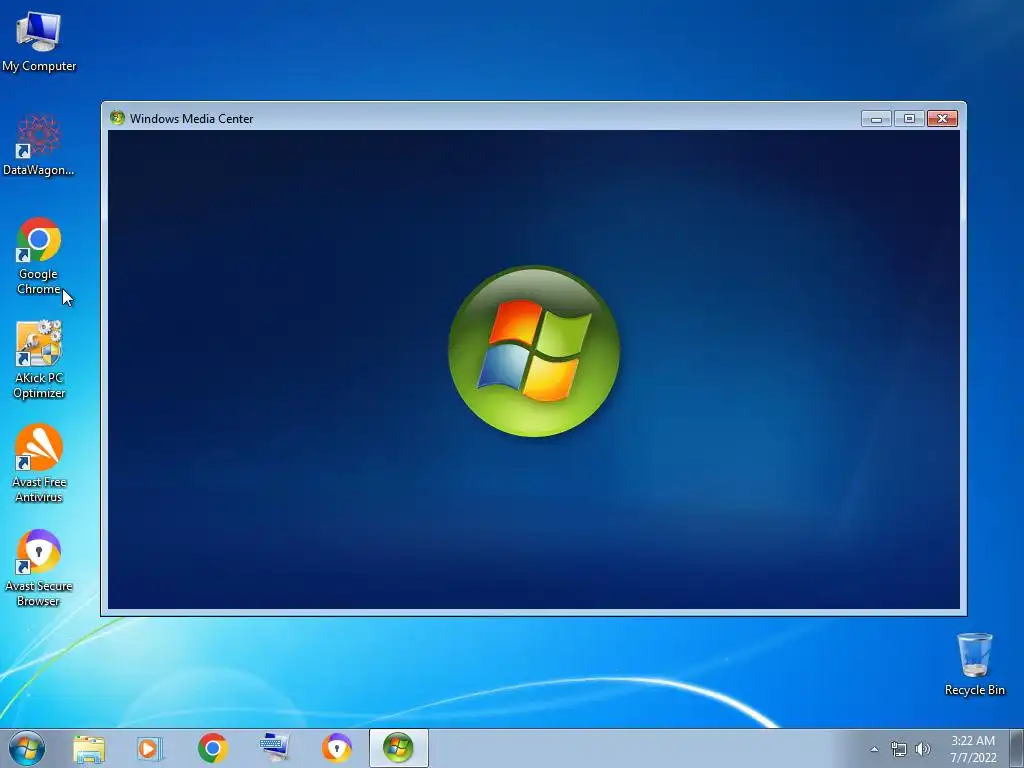The image size is (1024, 768).
Task: Click the green Media Center logo
Action: tap(534, 351)
